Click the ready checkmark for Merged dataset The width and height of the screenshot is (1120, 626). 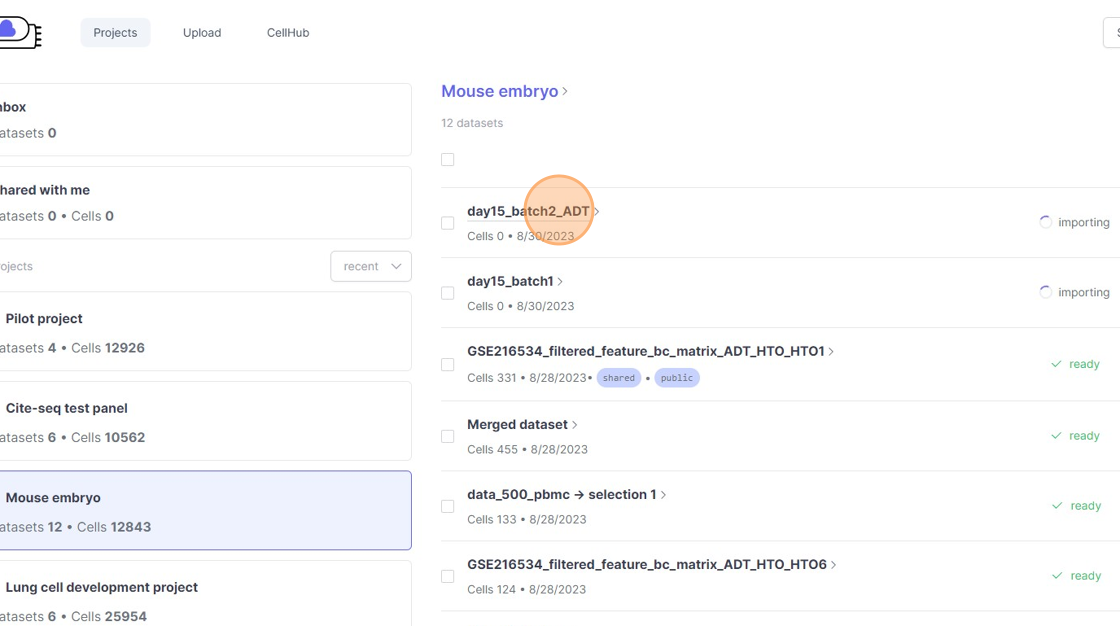point(1056,436)
